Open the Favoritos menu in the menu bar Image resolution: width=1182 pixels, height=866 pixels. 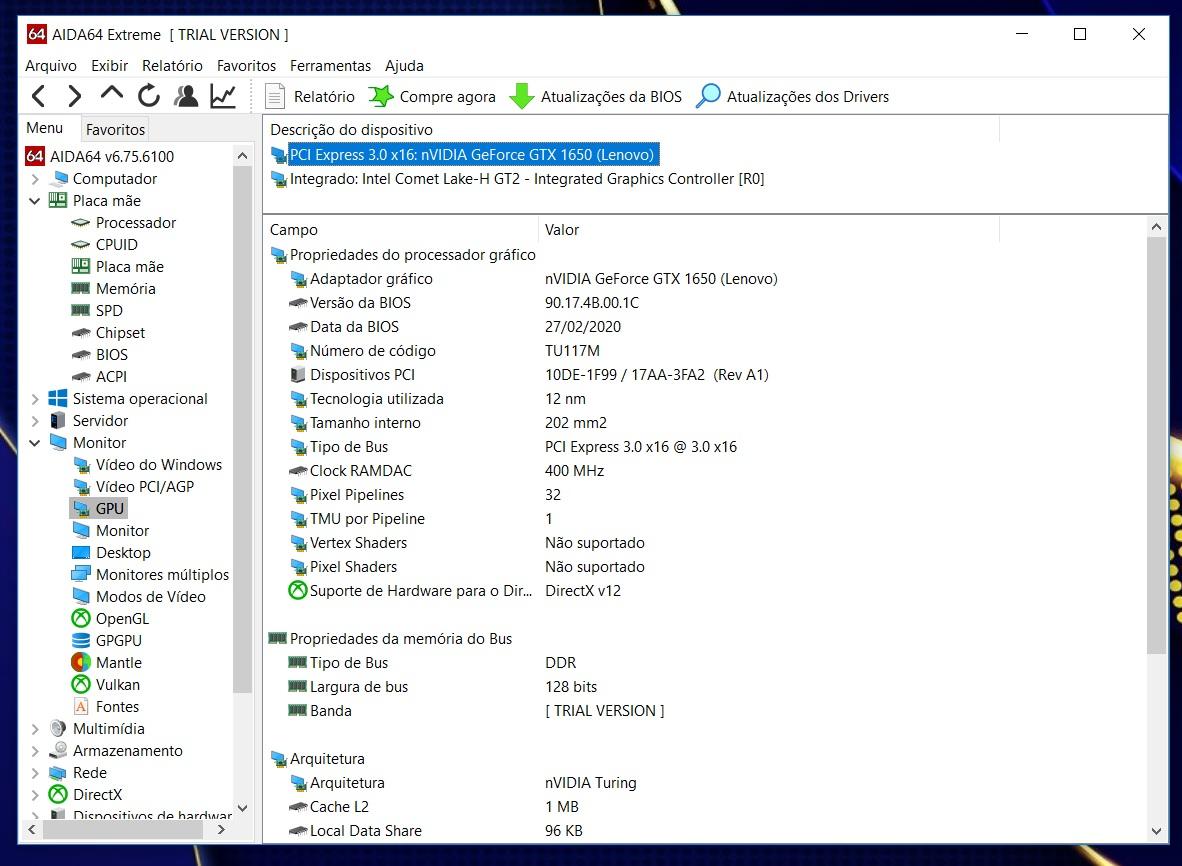(x=246, y=66)
